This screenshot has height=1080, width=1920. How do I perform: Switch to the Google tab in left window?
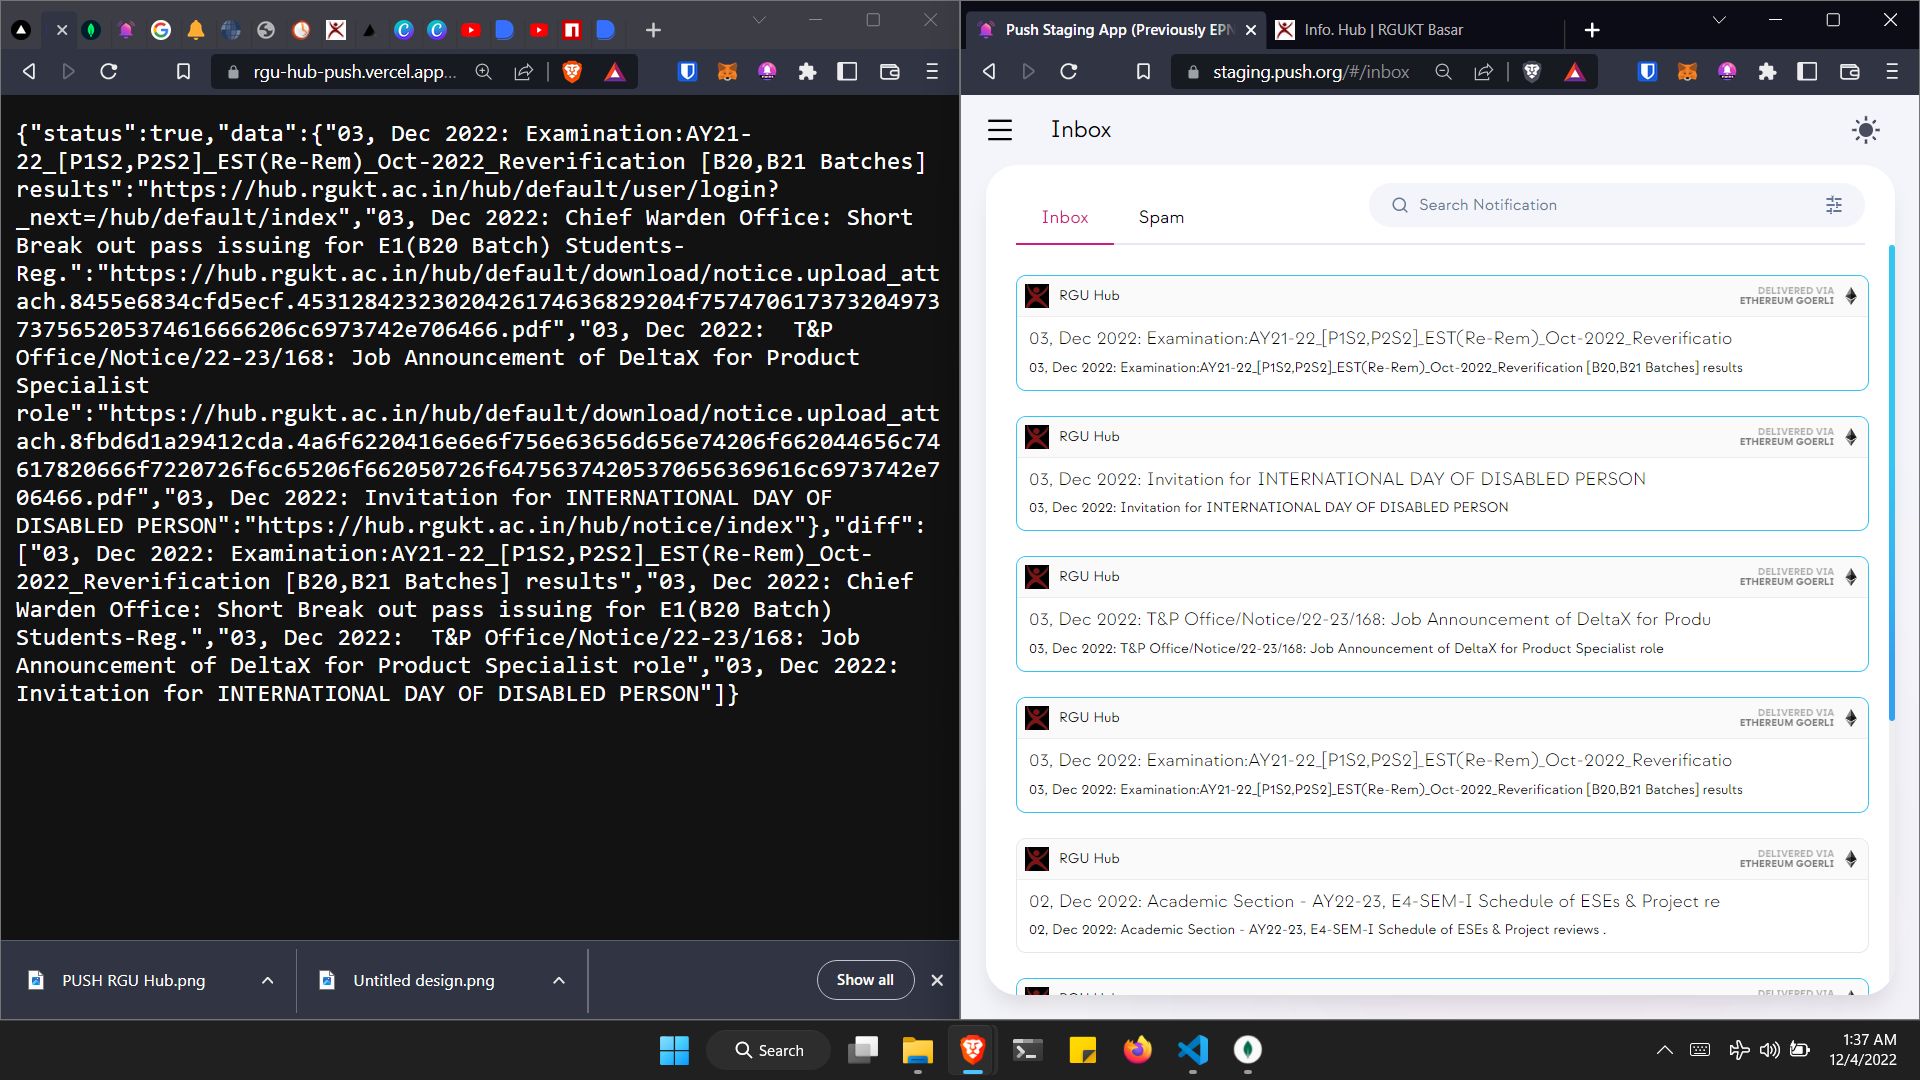[160, 30]
